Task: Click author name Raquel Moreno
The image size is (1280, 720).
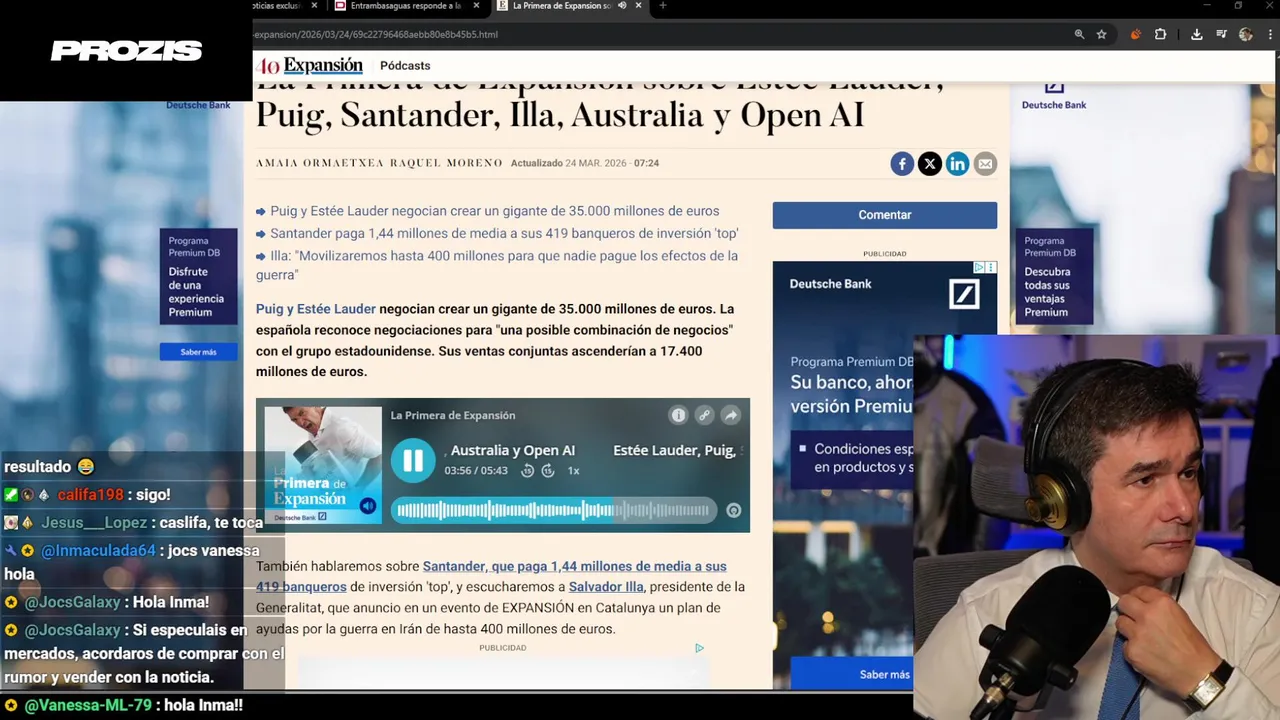Action: (446, 163)
